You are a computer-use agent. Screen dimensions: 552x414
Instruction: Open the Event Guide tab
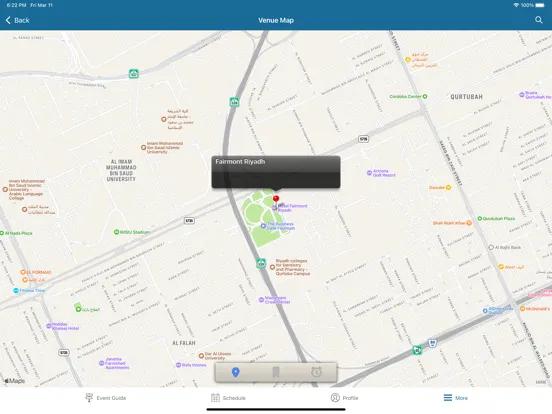[106, 398]
